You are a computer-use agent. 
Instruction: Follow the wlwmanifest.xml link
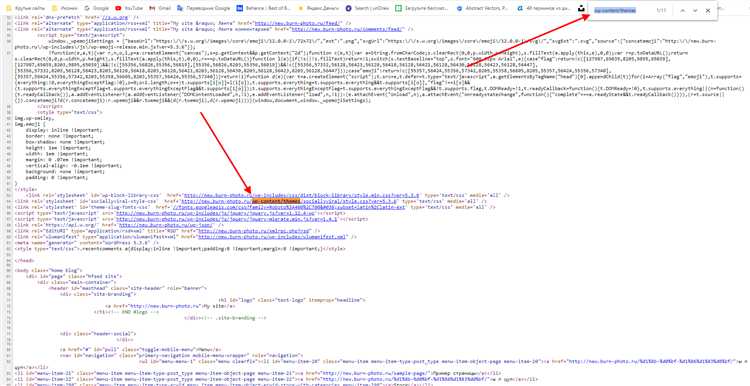272,236
